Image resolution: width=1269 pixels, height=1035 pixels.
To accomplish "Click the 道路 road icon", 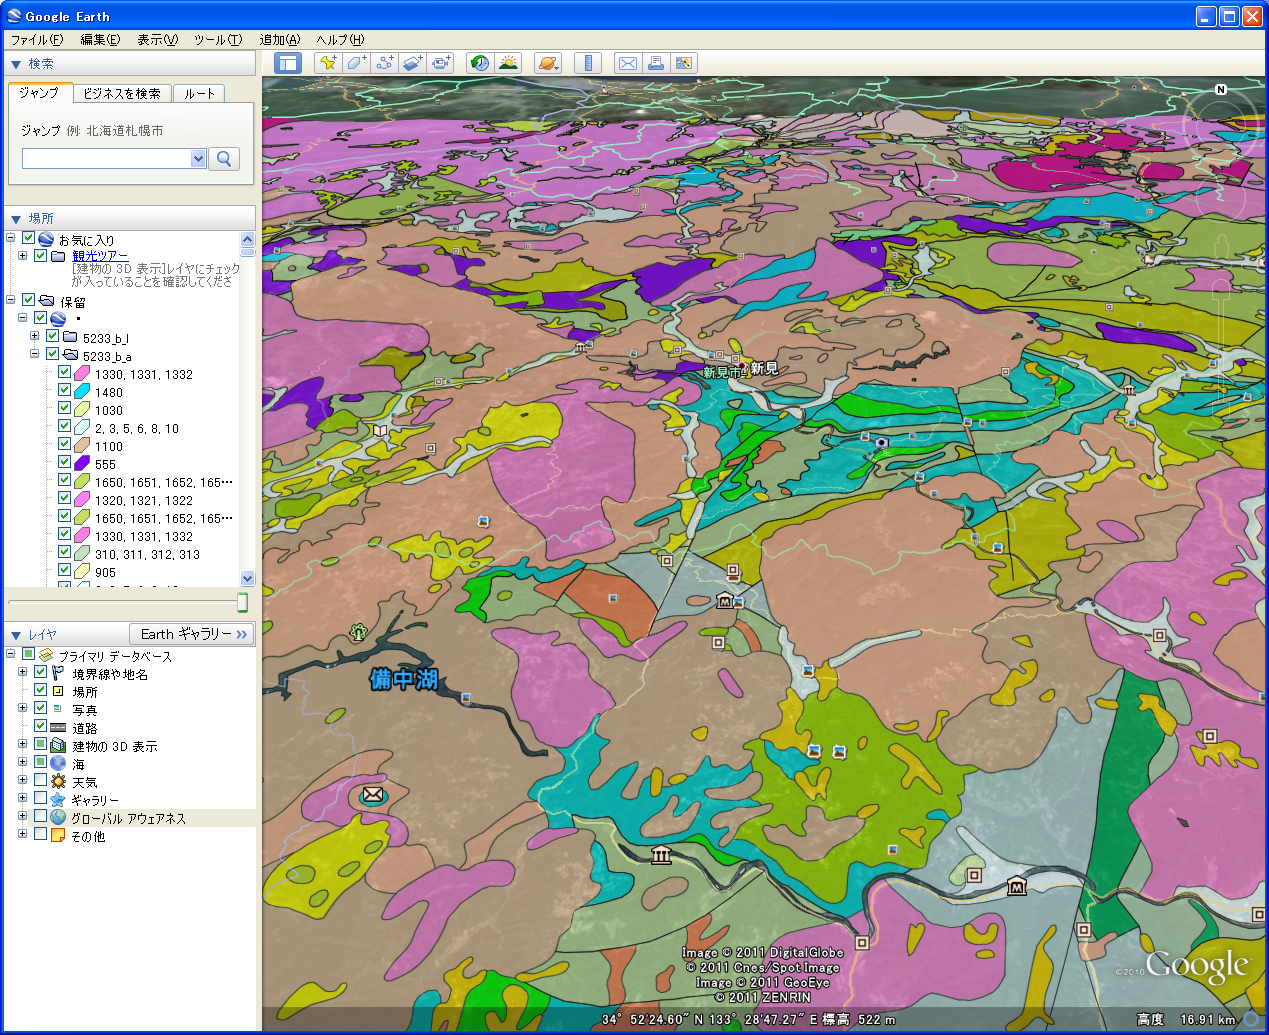I will click(58, 727).
